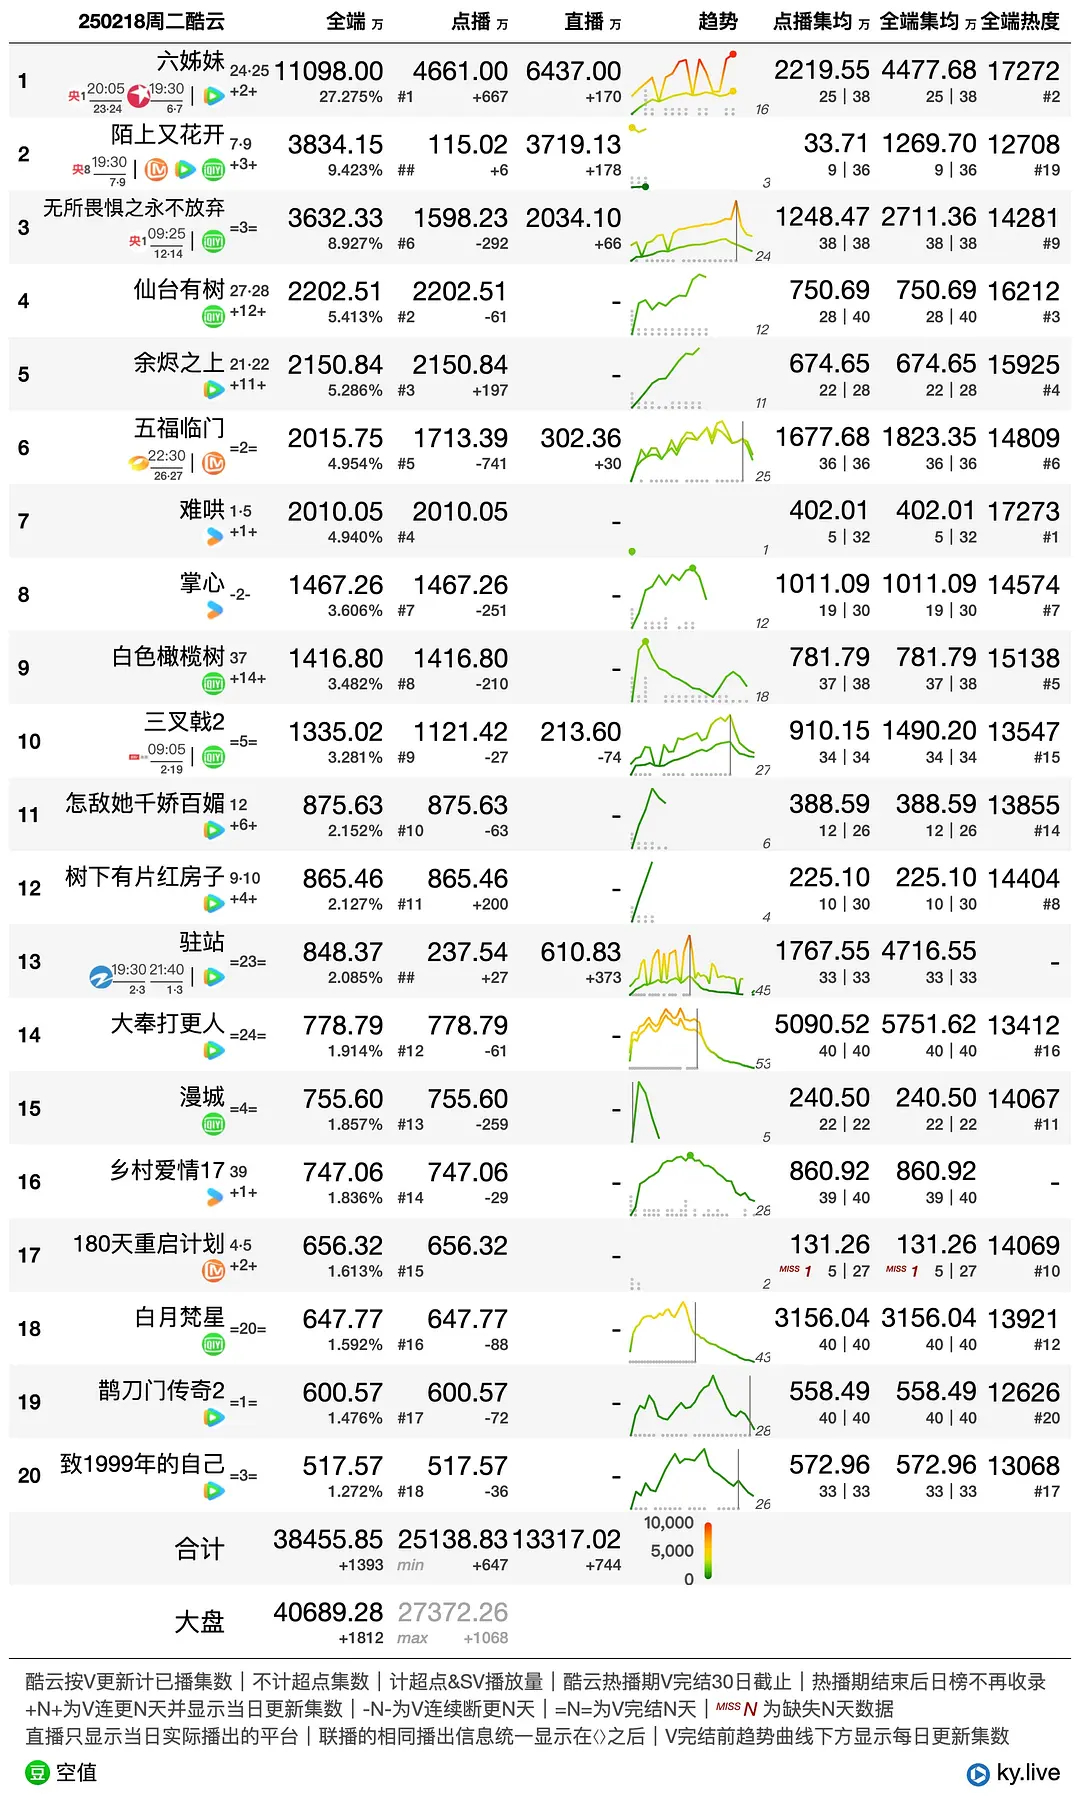Click the iQIYI icon in the 无所畏惧之永不放弃 row
The height and width of the screenshot is (1812, 1080).
[x=213, y=242]
